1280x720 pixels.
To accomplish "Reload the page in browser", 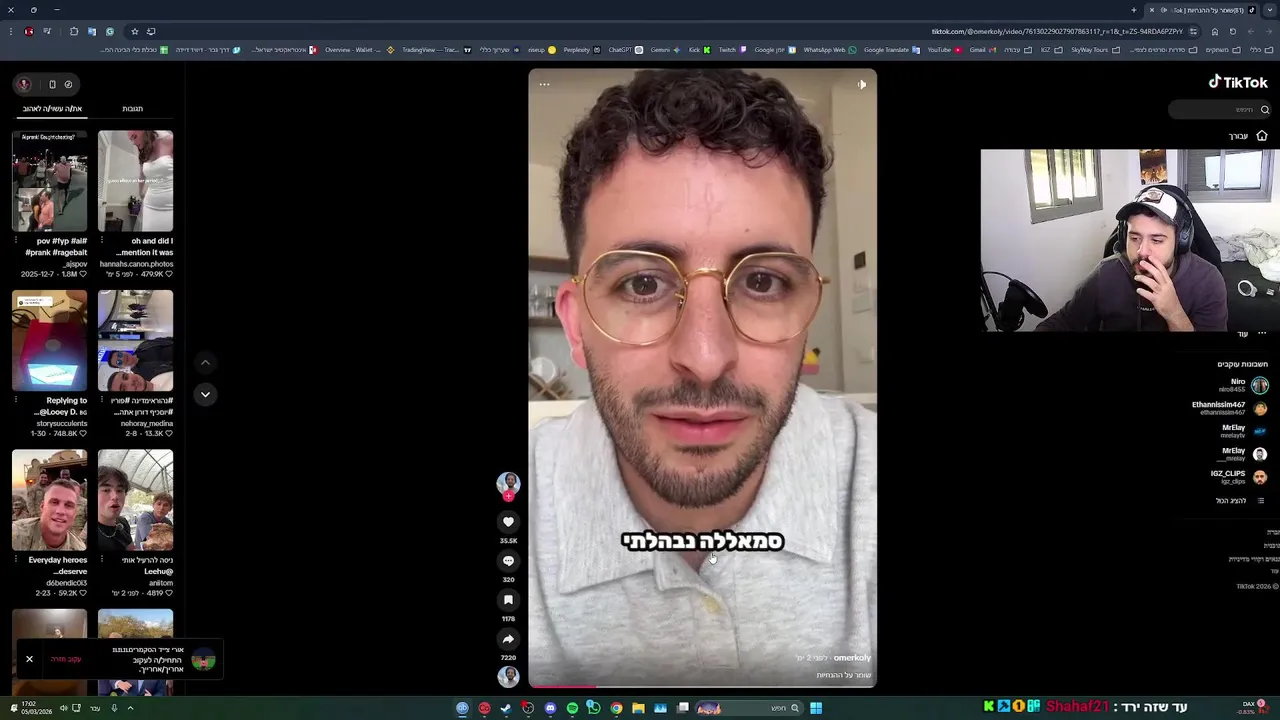I will pos(1232,31).
